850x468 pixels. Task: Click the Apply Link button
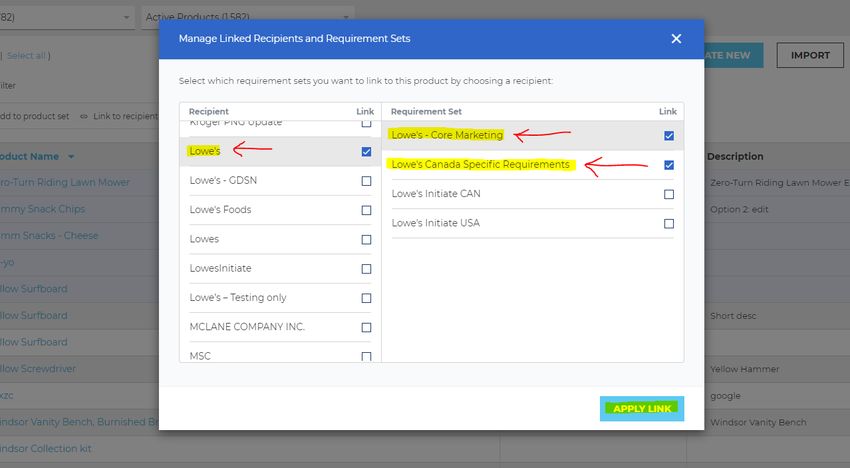click(x=642, y=408)
